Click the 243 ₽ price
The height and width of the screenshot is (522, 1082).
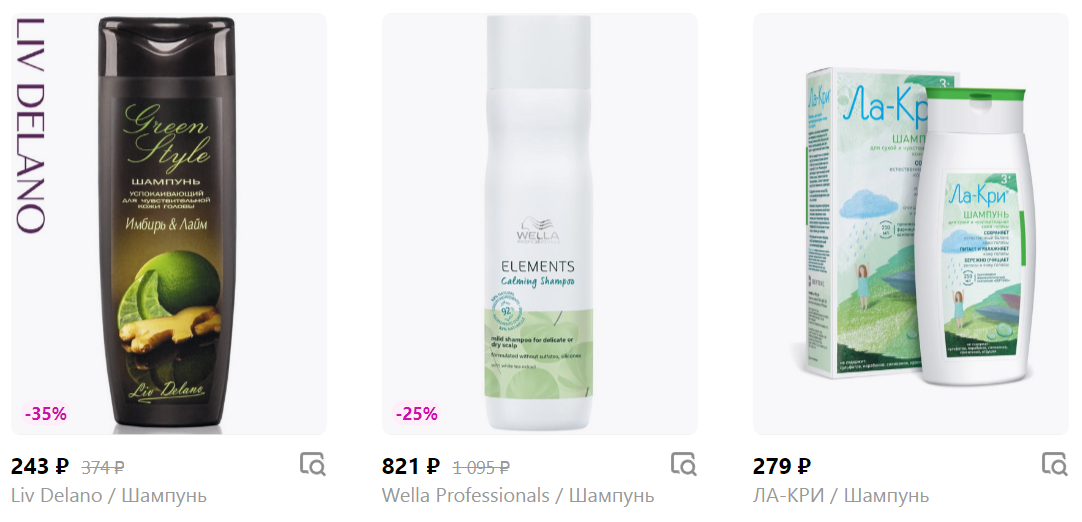point(40,467)
